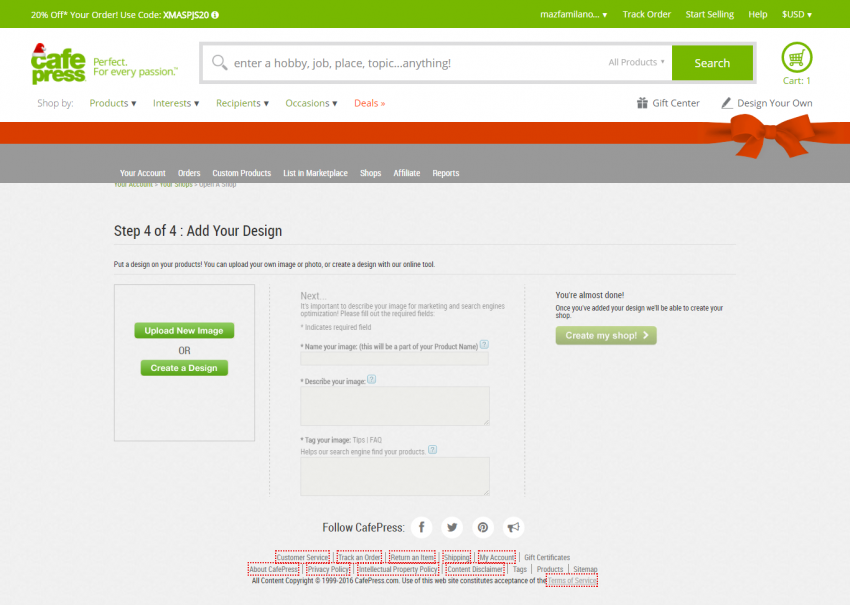
Task: Click the Twitter follow icon
Action: 453,527
